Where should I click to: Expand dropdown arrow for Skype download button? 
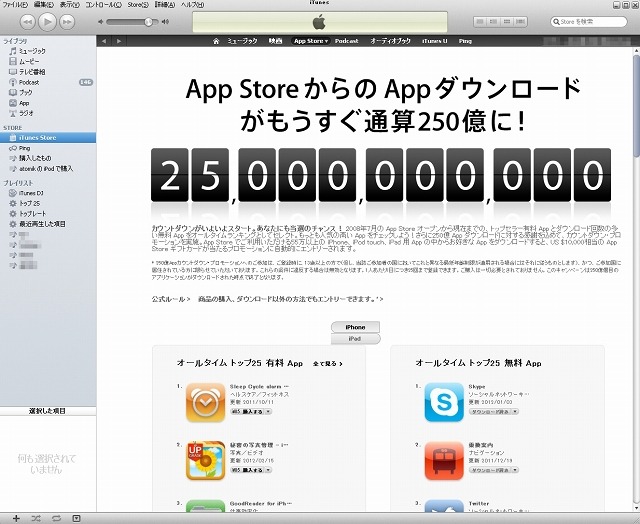point(515,412)
